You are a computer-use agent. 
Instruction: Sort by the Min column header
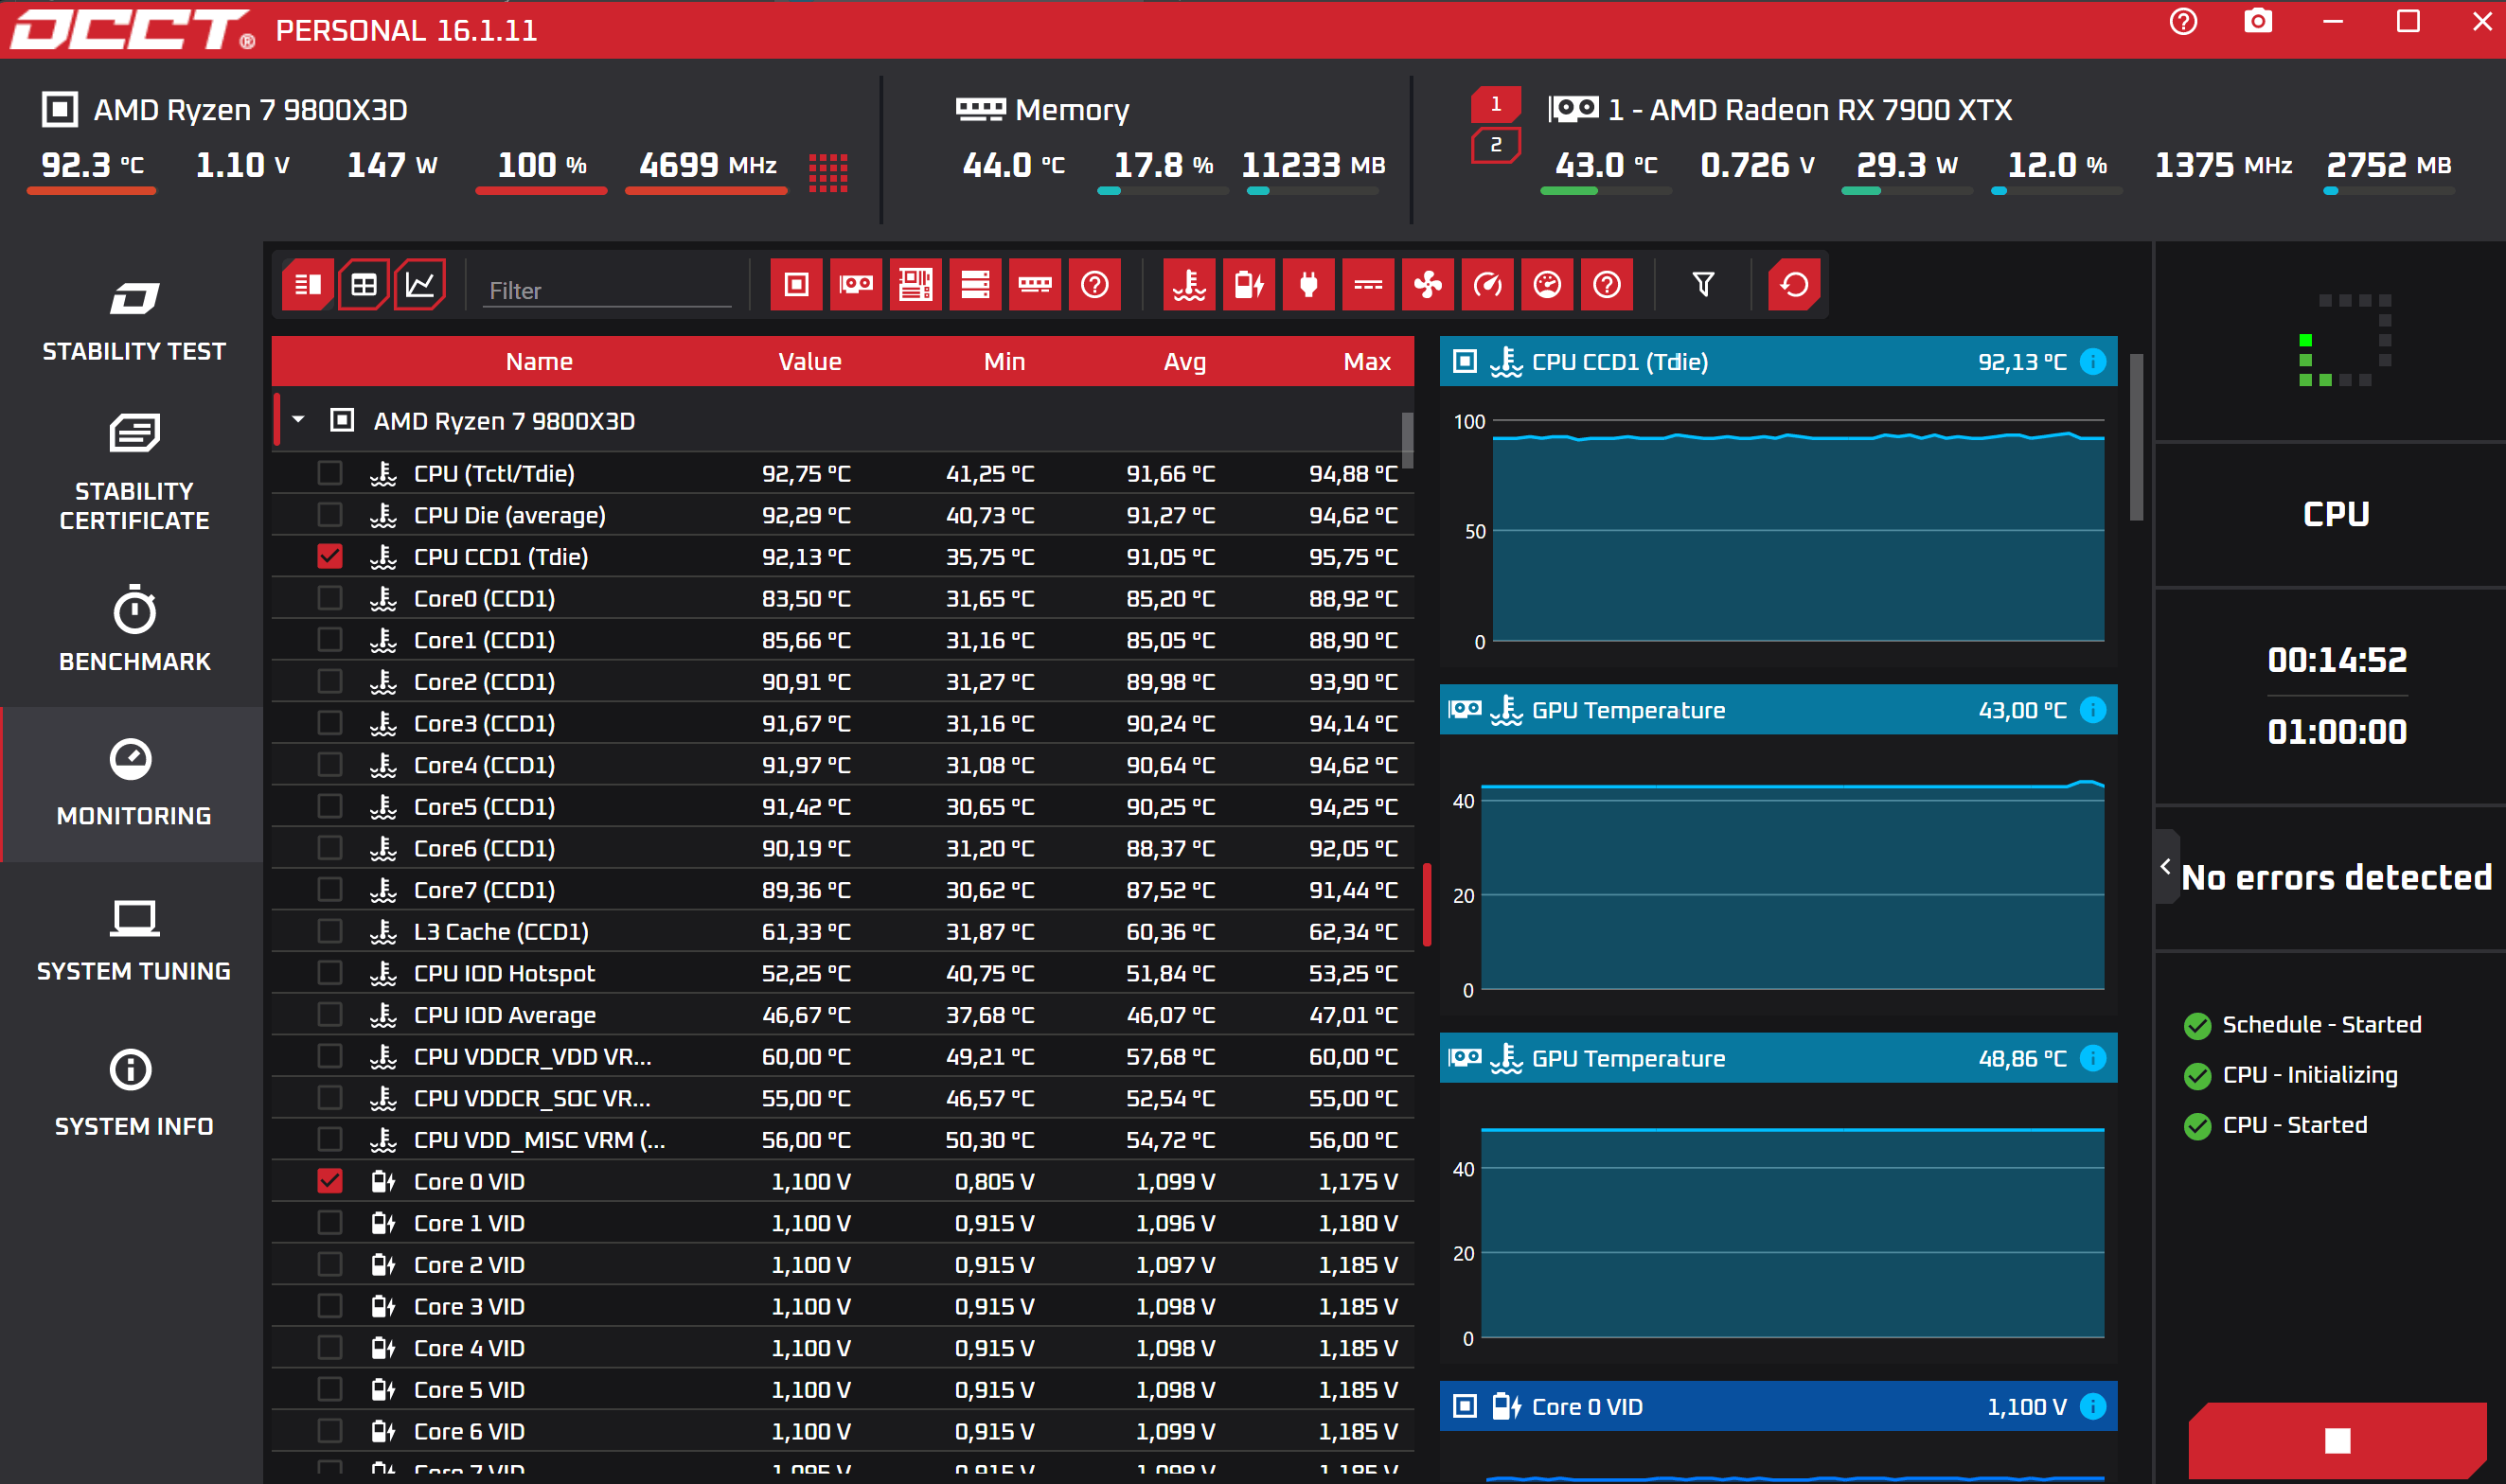[x=1004, y=362]
